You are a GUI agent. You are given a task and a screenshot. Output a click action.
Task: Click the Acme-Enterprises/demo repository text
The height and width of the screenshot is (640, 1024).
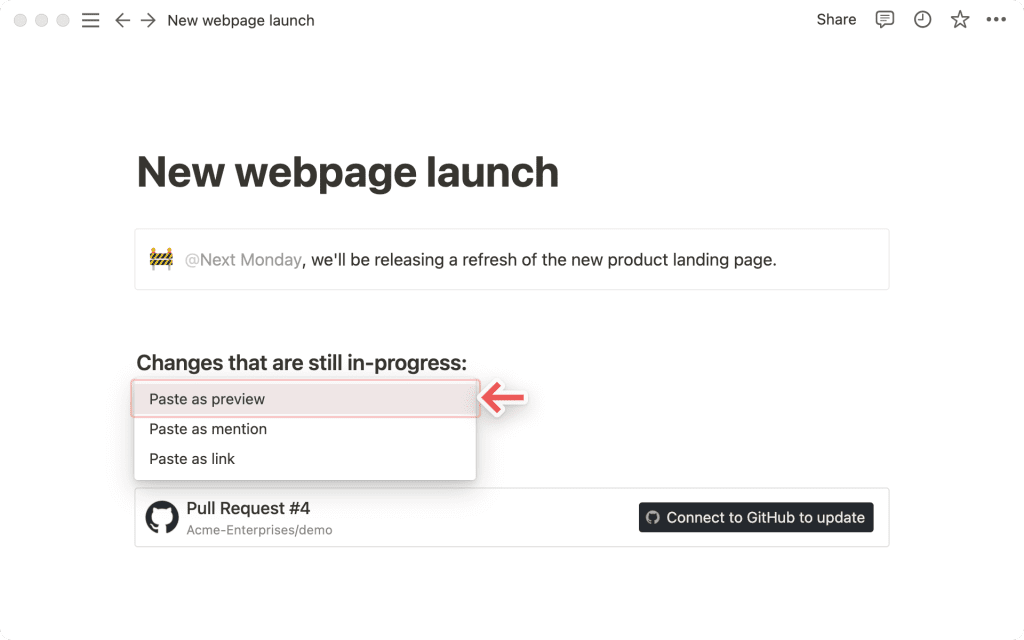[259, 530]
